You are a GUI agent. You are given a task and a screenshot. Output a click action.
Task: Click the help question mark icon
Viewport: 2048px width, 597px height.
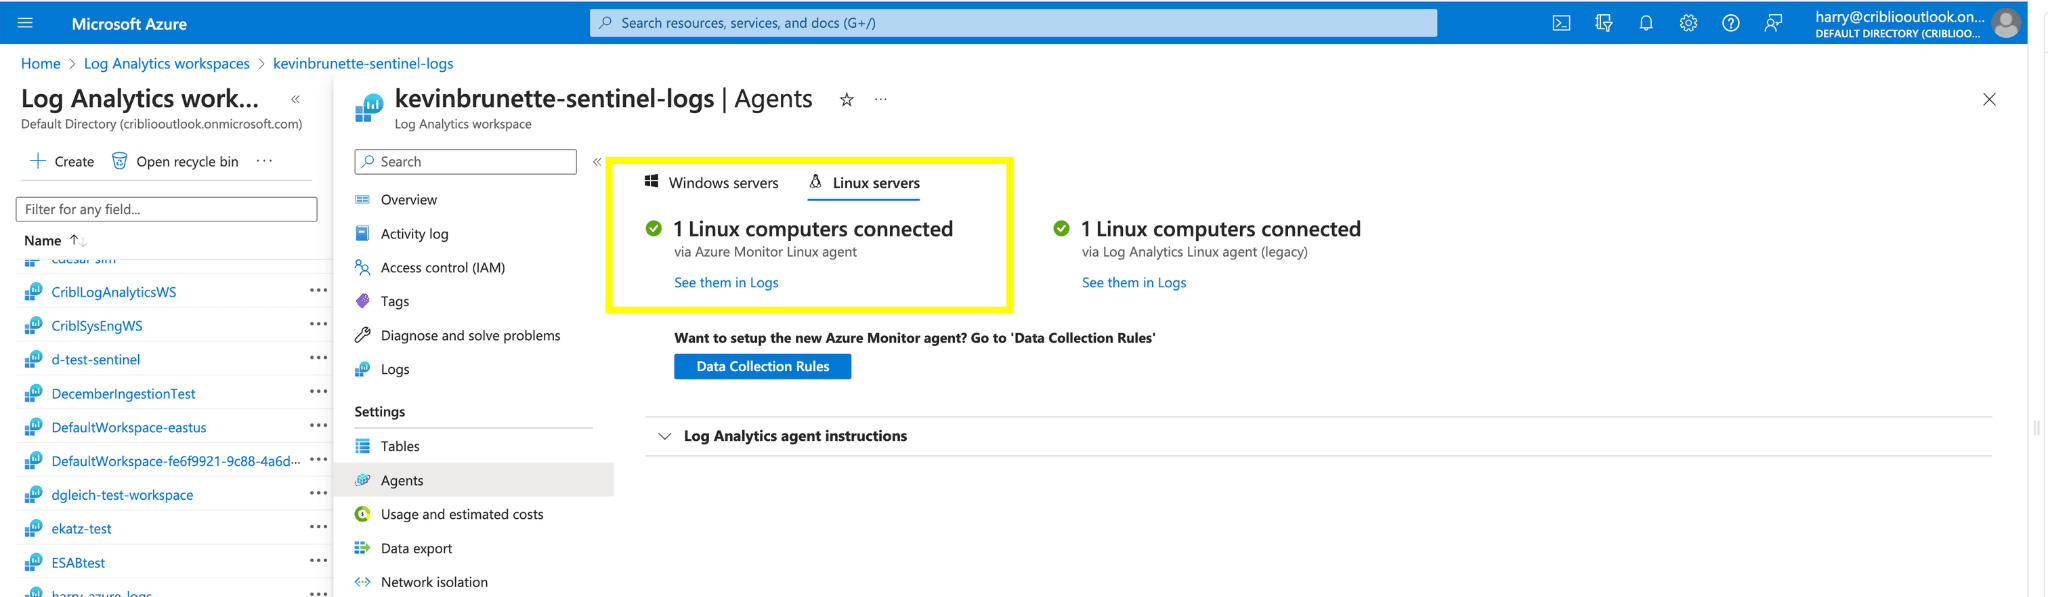pyautogui.click(x=1730, y=23)
